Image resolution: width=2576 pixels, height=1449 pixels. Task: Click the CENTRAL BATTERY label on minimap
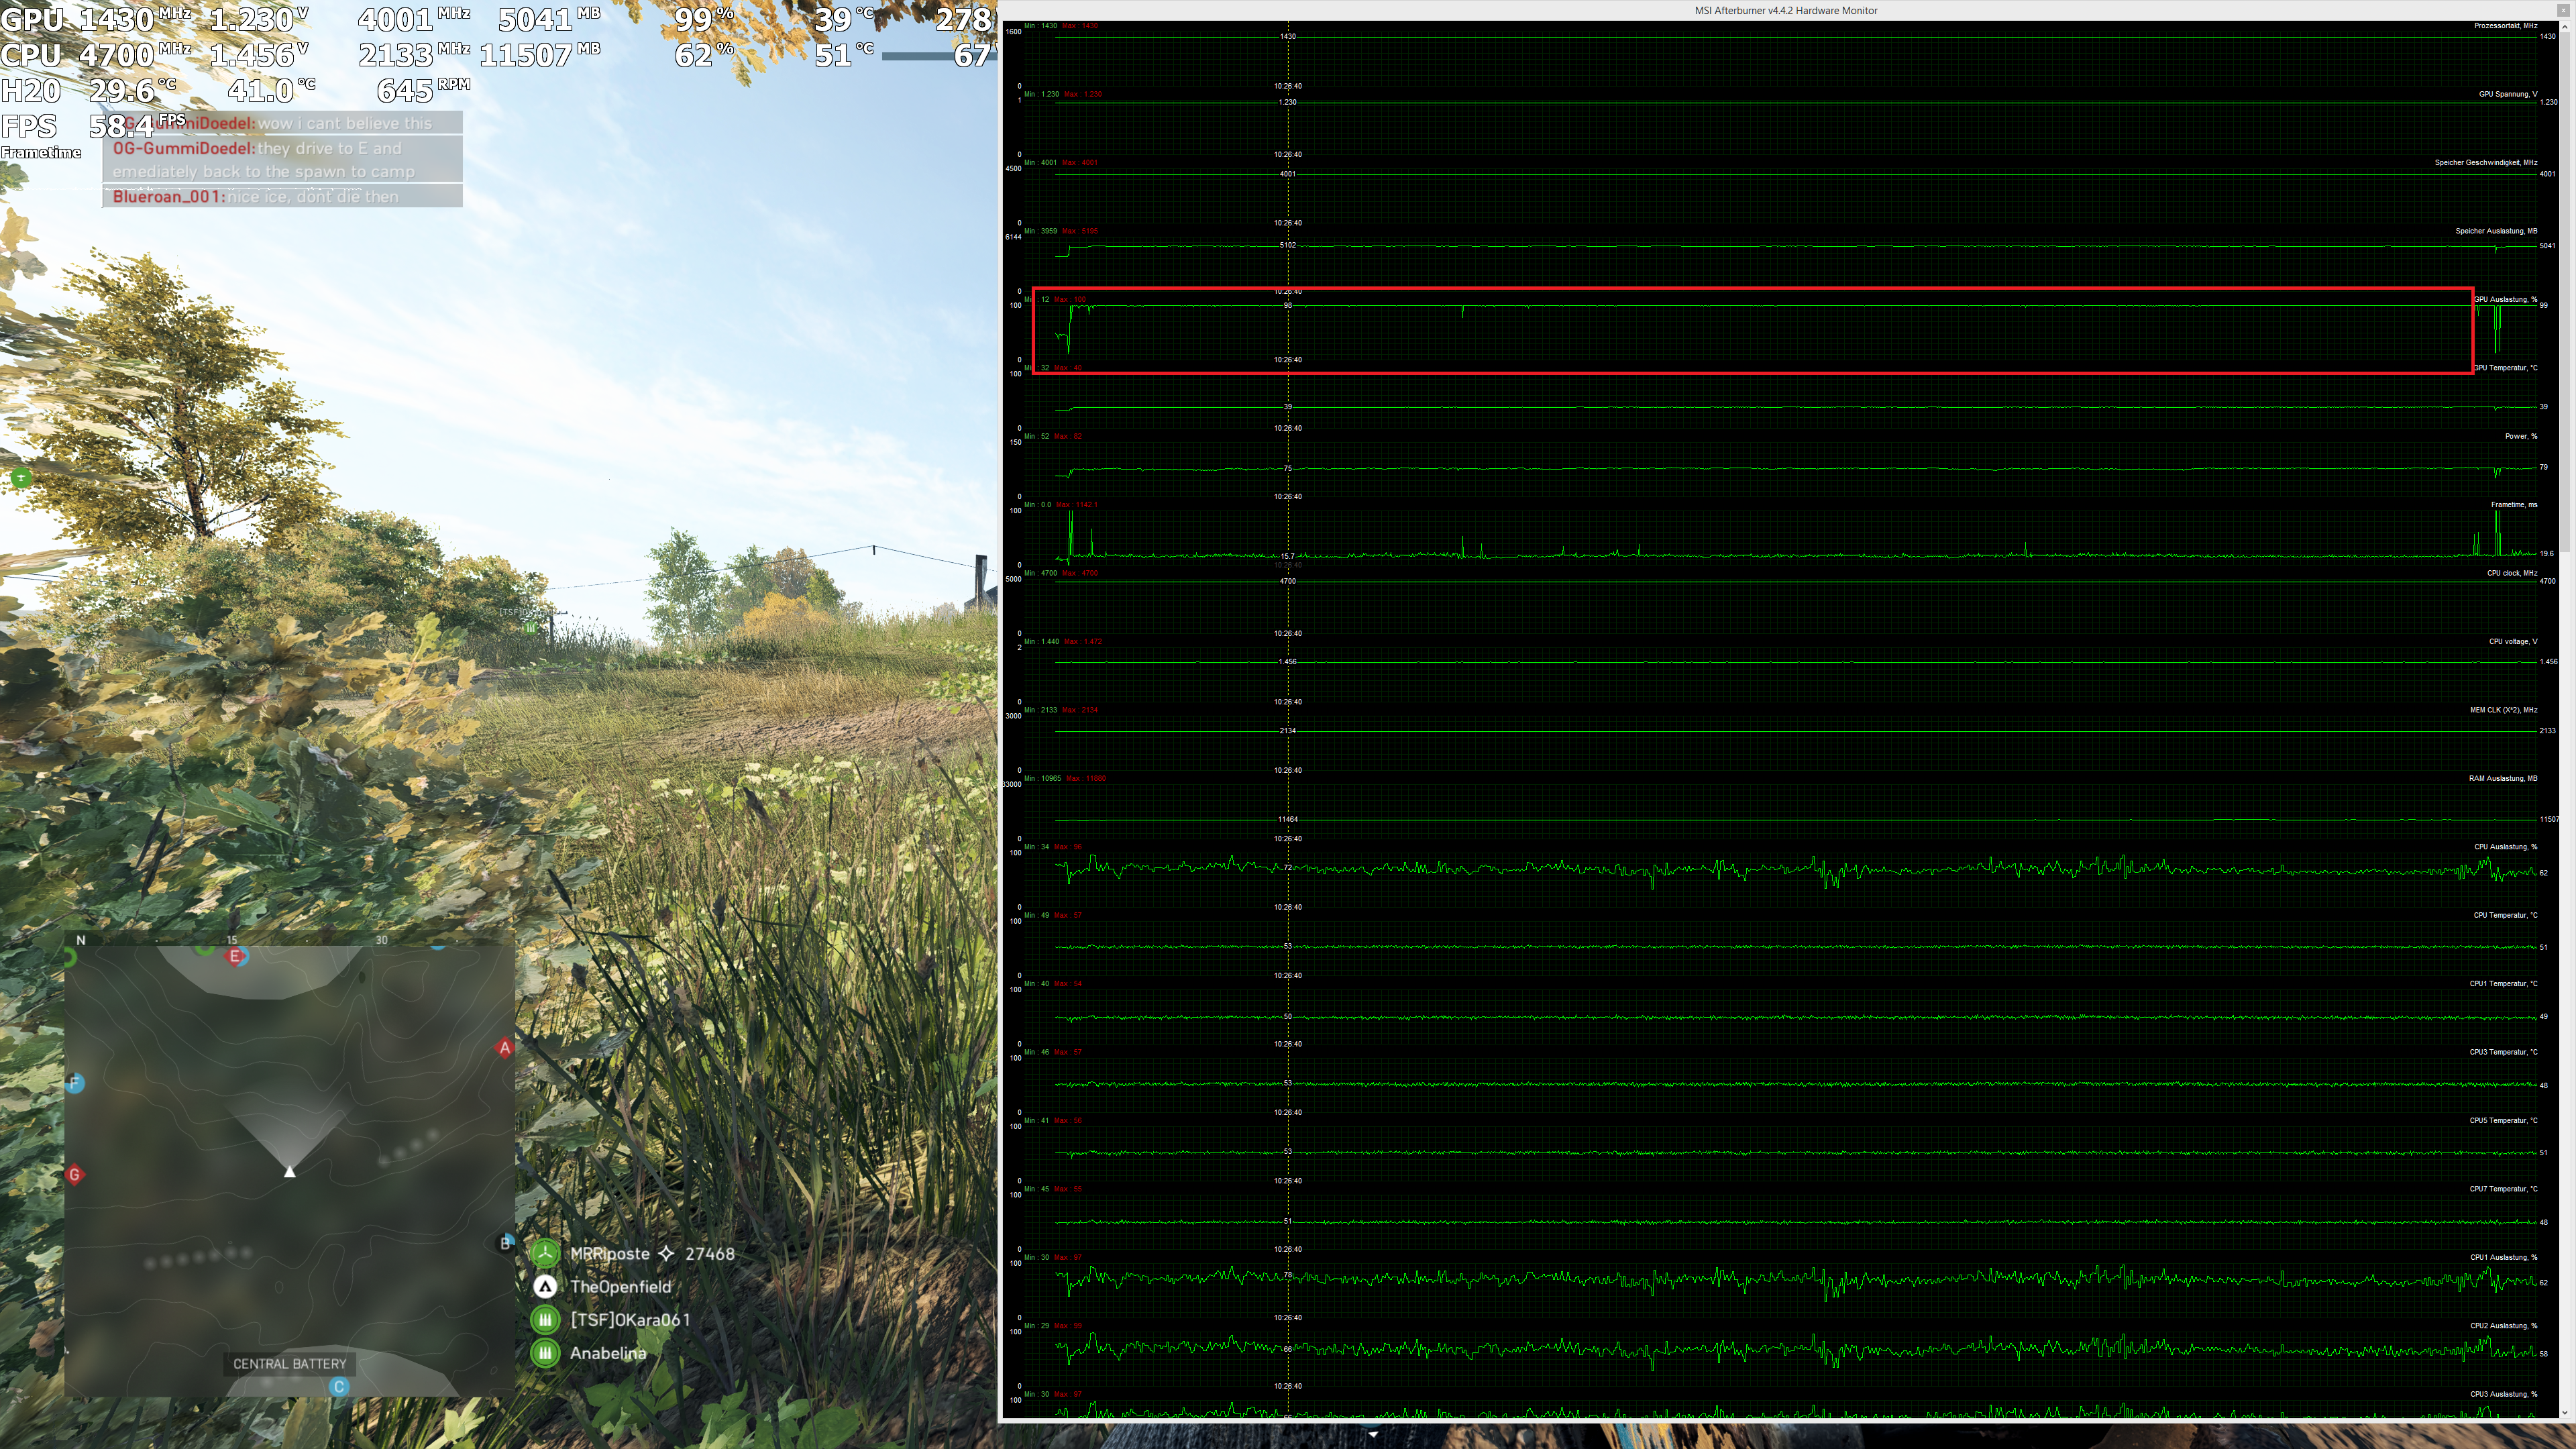[x=290, y=1363]
